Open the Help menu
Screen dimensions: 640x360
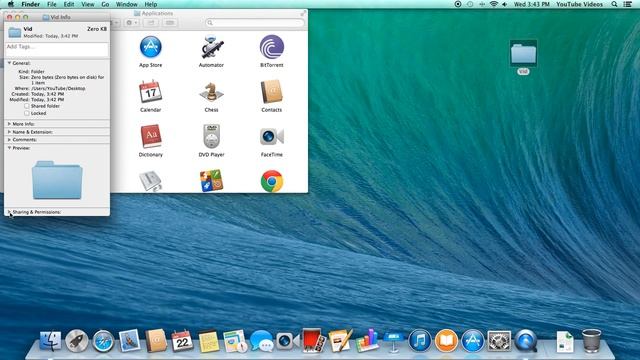coord(151,4)
